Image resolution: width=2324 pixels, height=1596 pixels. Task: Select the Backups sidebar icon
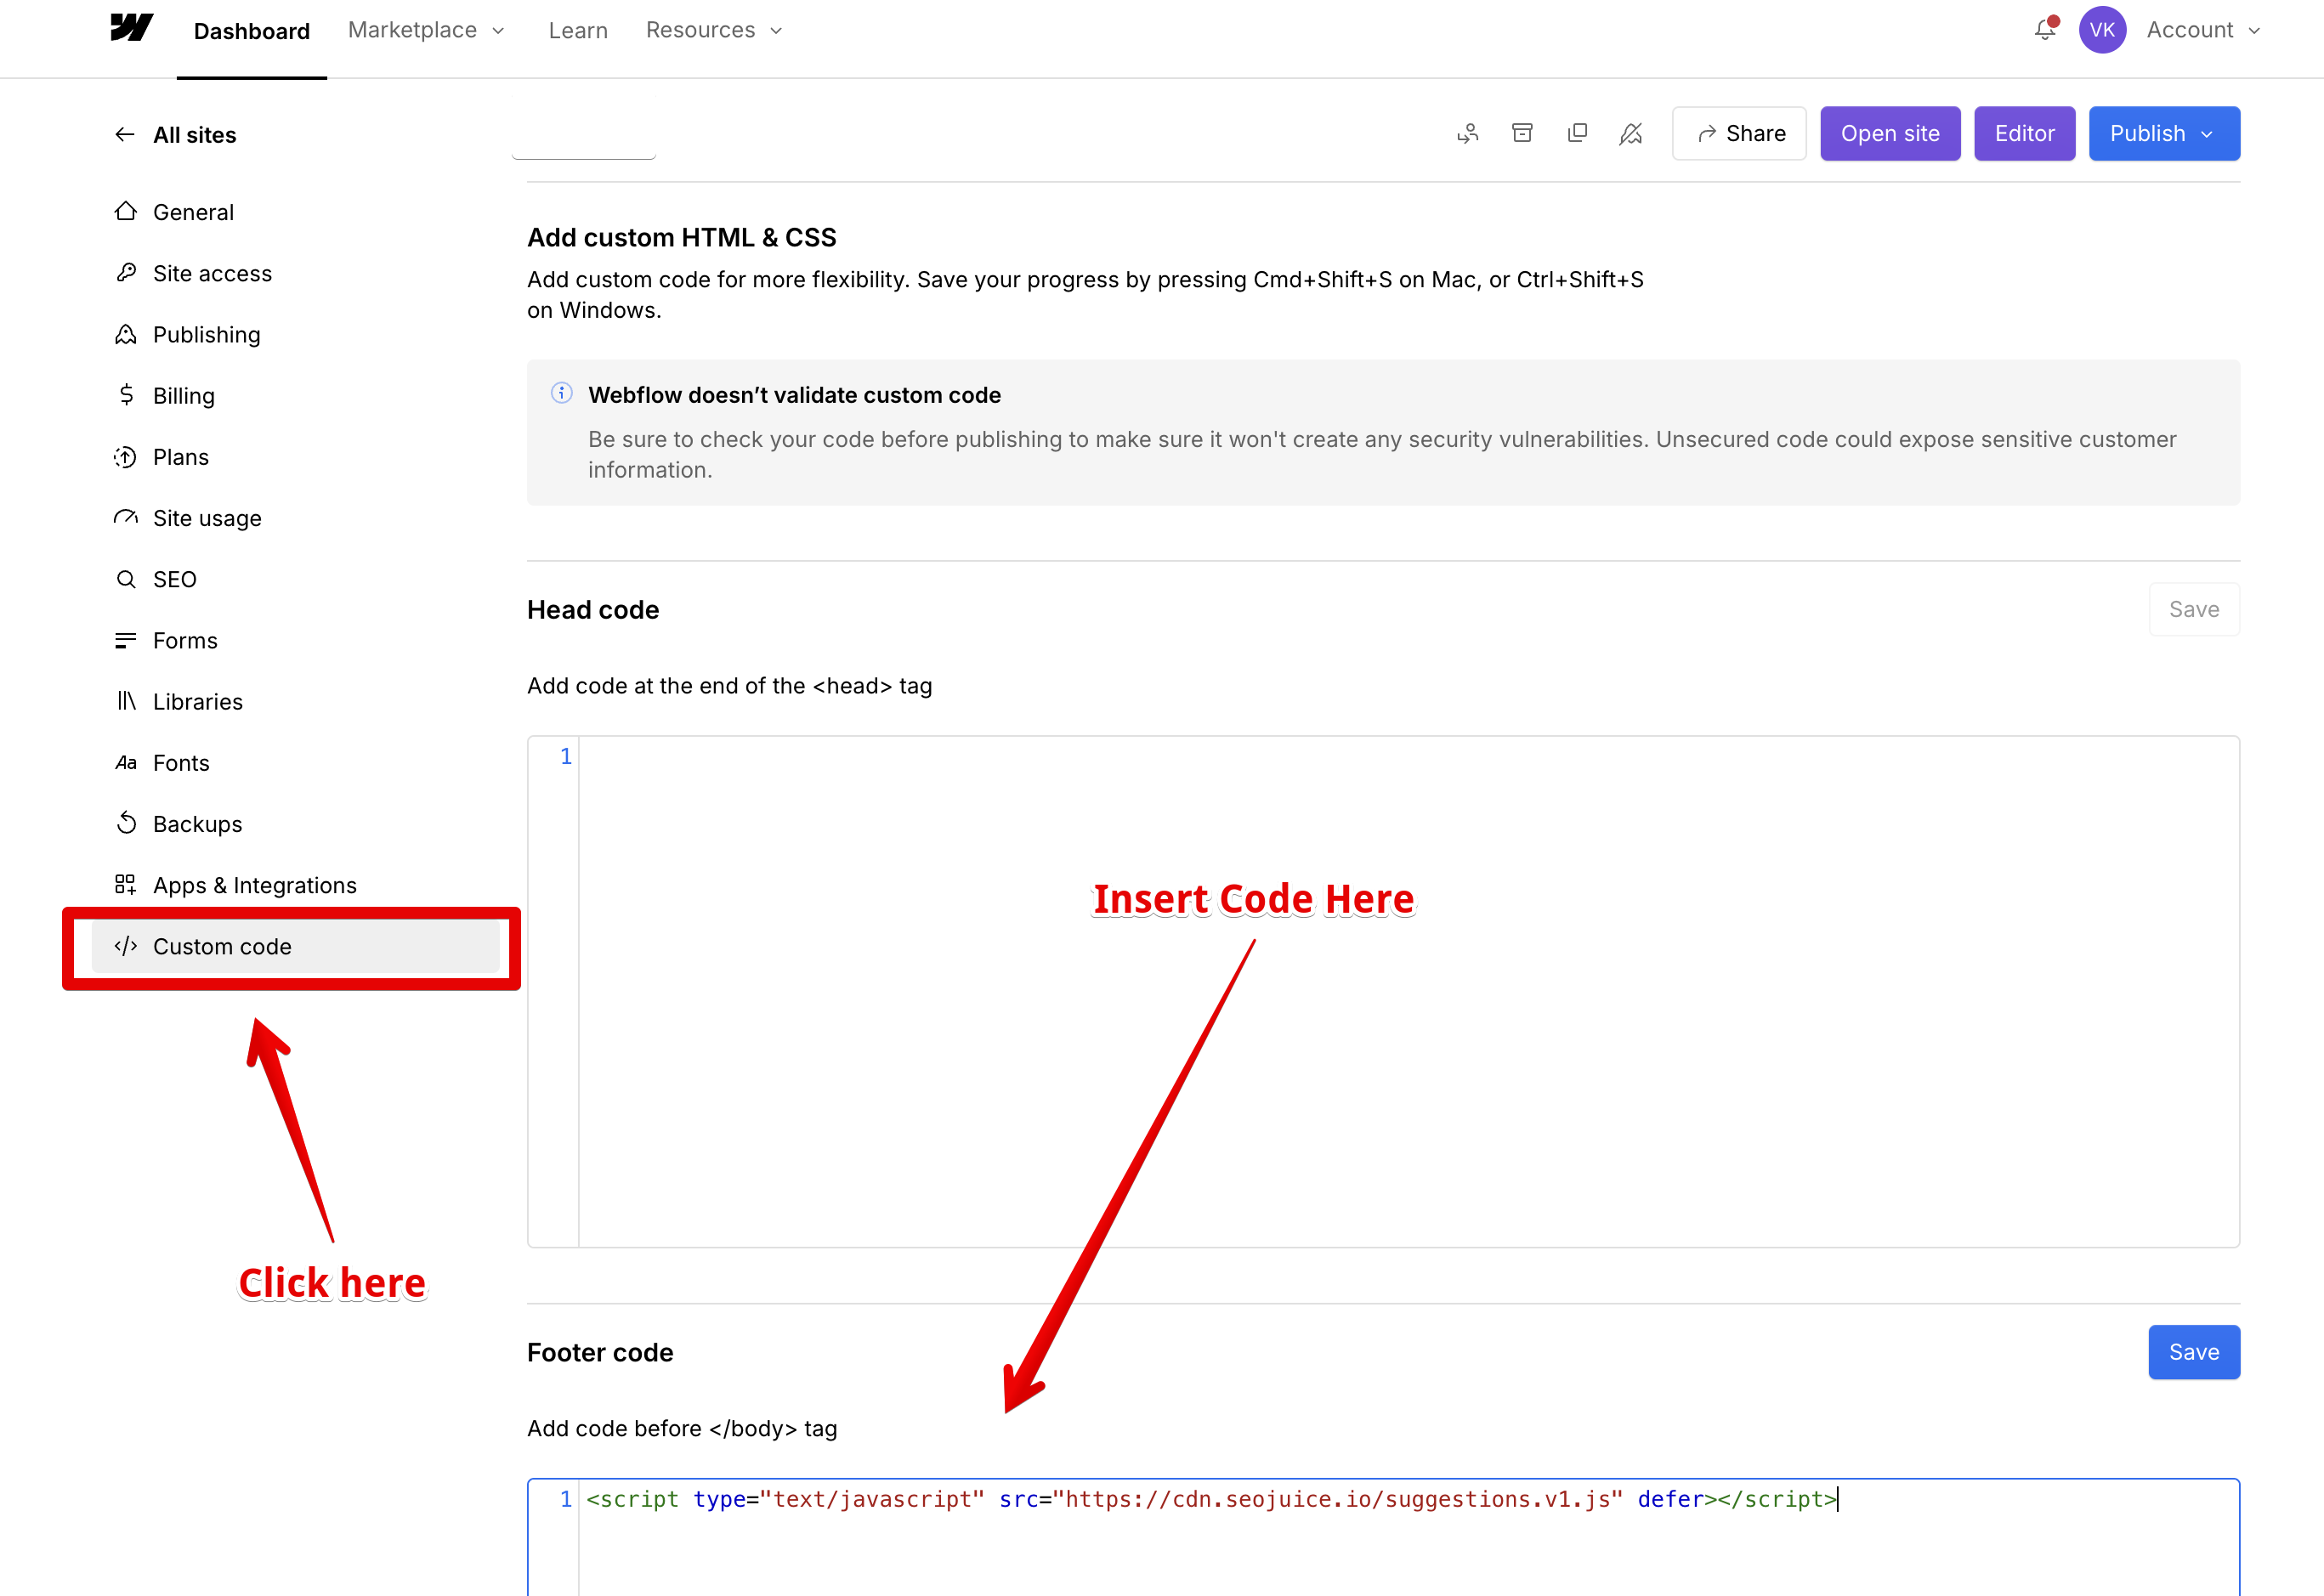pos(126,823)
